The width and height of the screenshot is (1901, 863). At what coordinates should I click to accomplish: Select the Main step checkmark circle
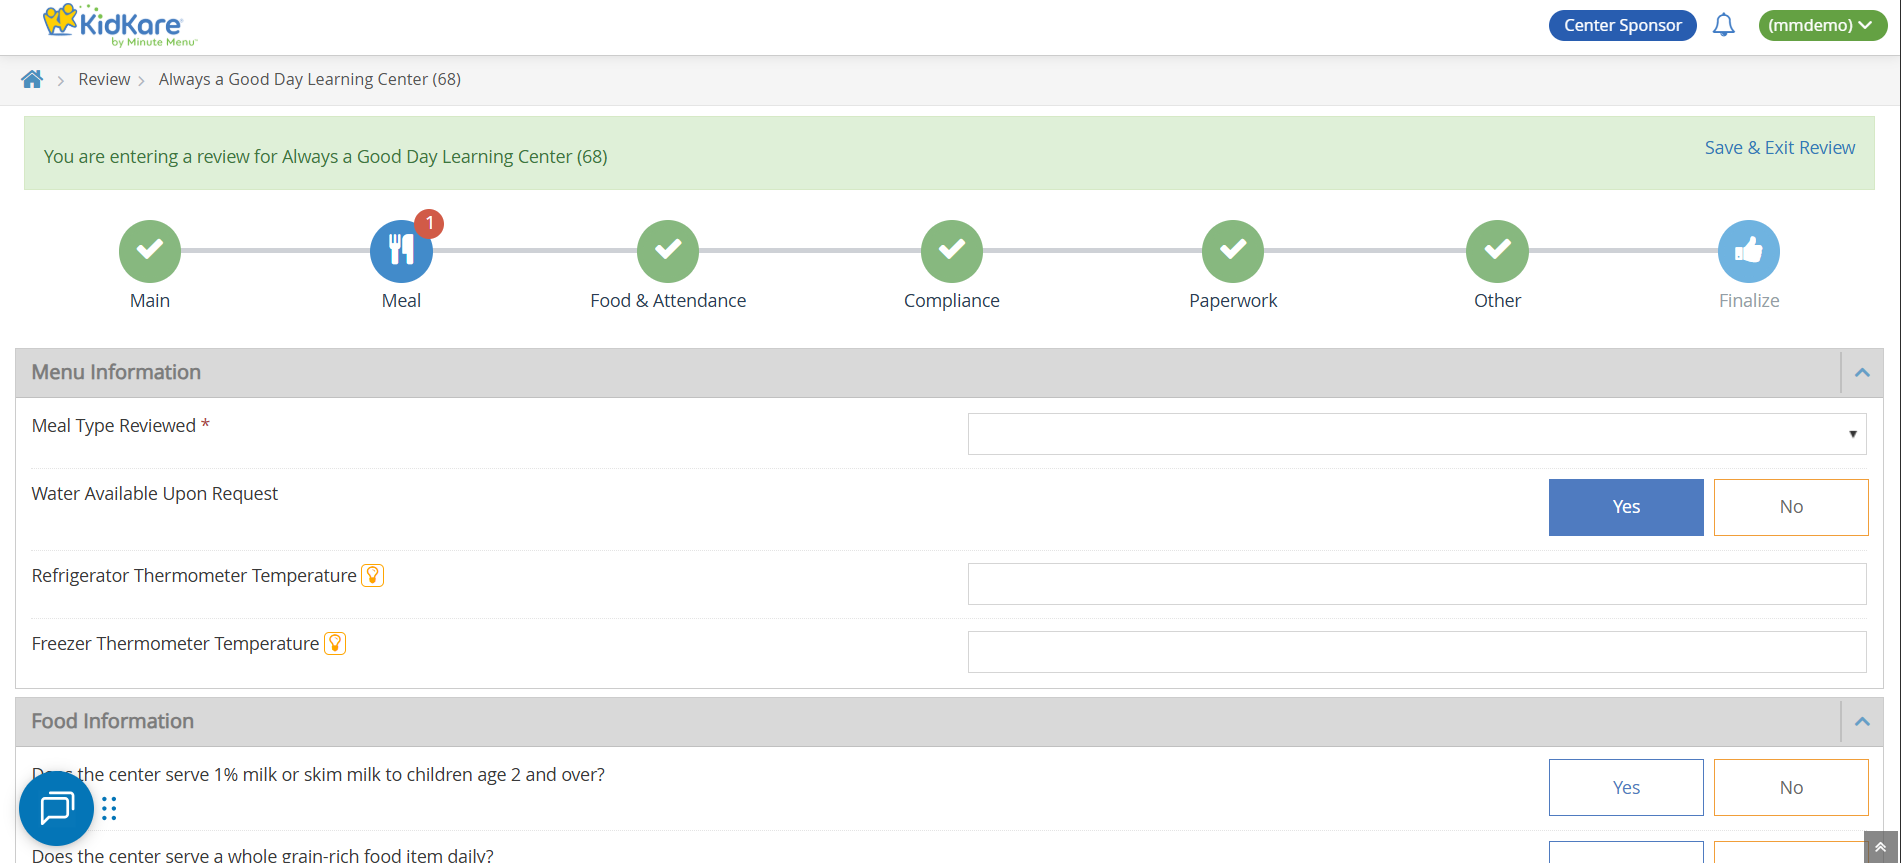click(150, 251)
